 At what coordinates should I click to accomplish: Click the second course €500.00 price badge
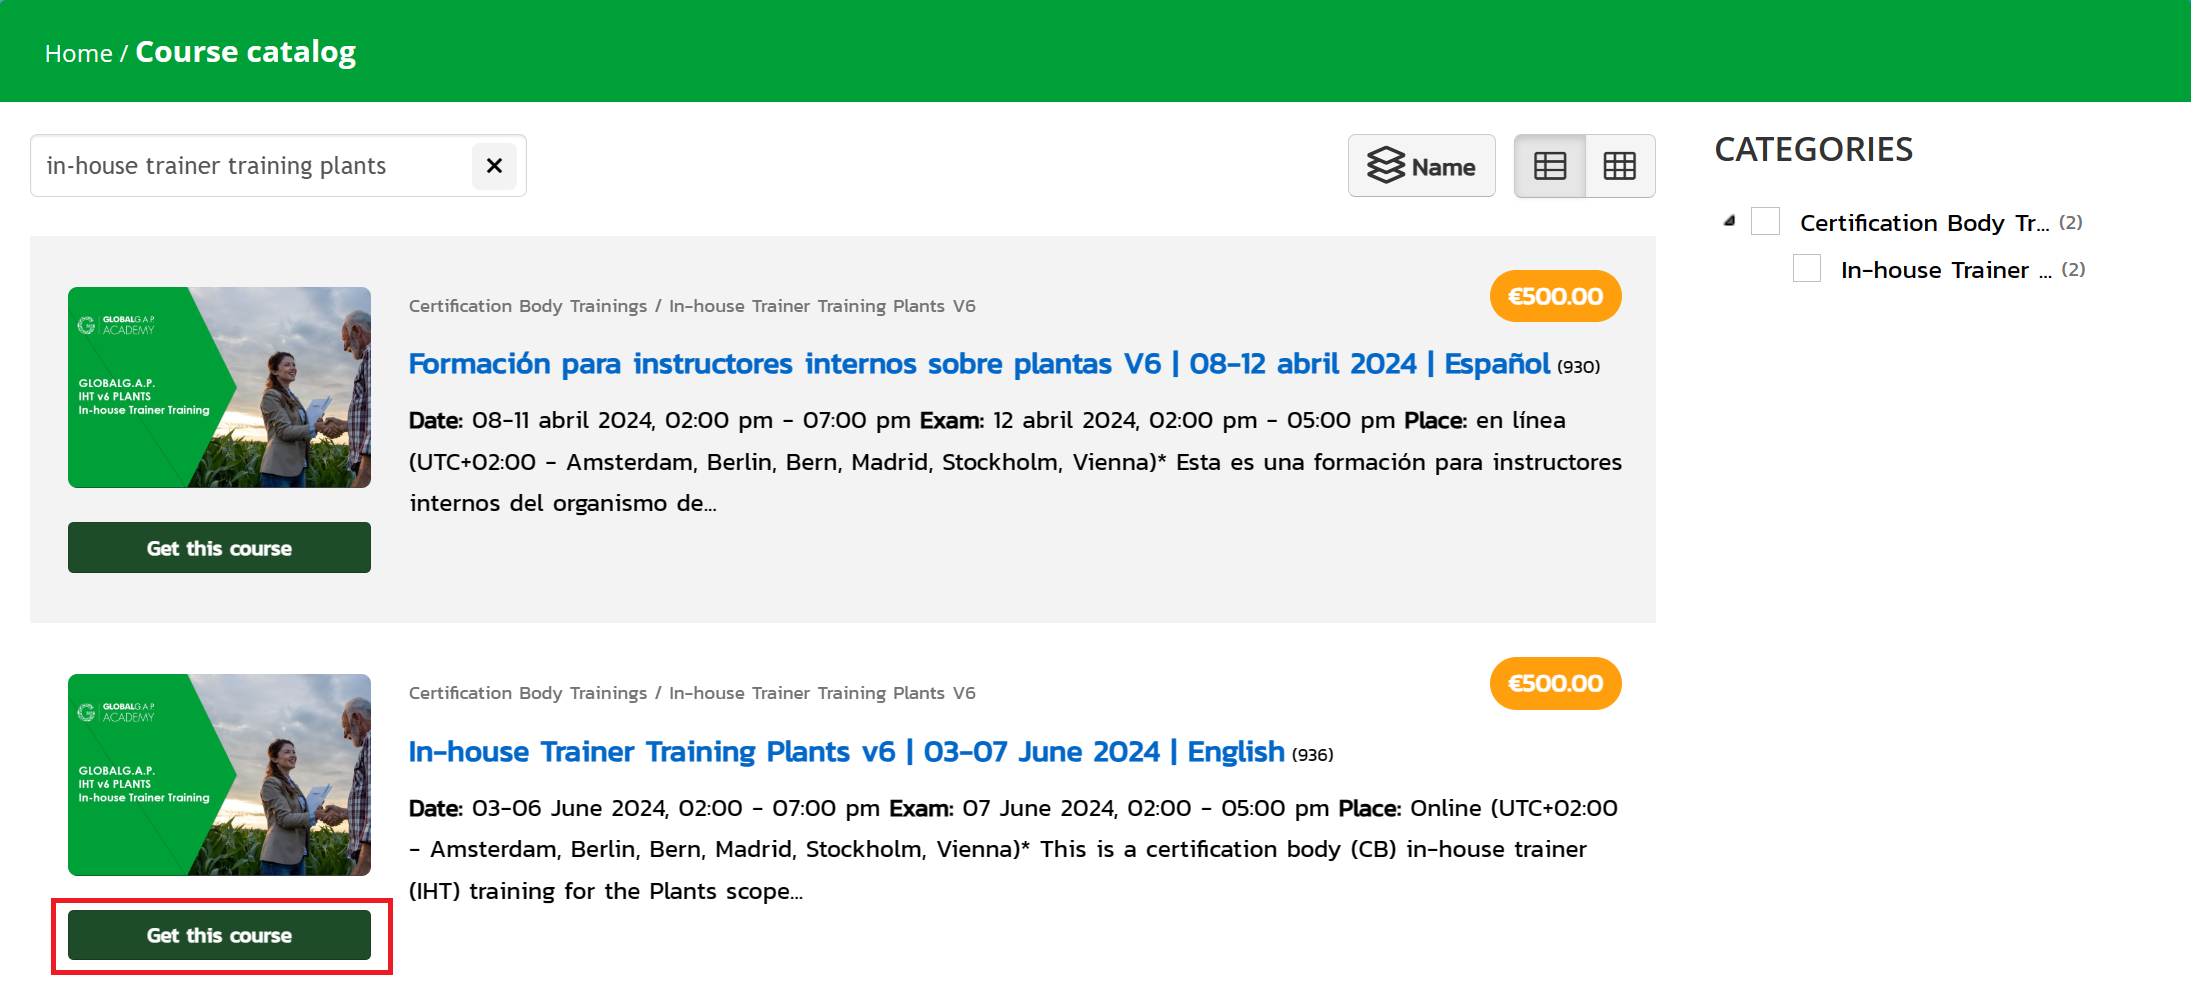pos(1554,684)
